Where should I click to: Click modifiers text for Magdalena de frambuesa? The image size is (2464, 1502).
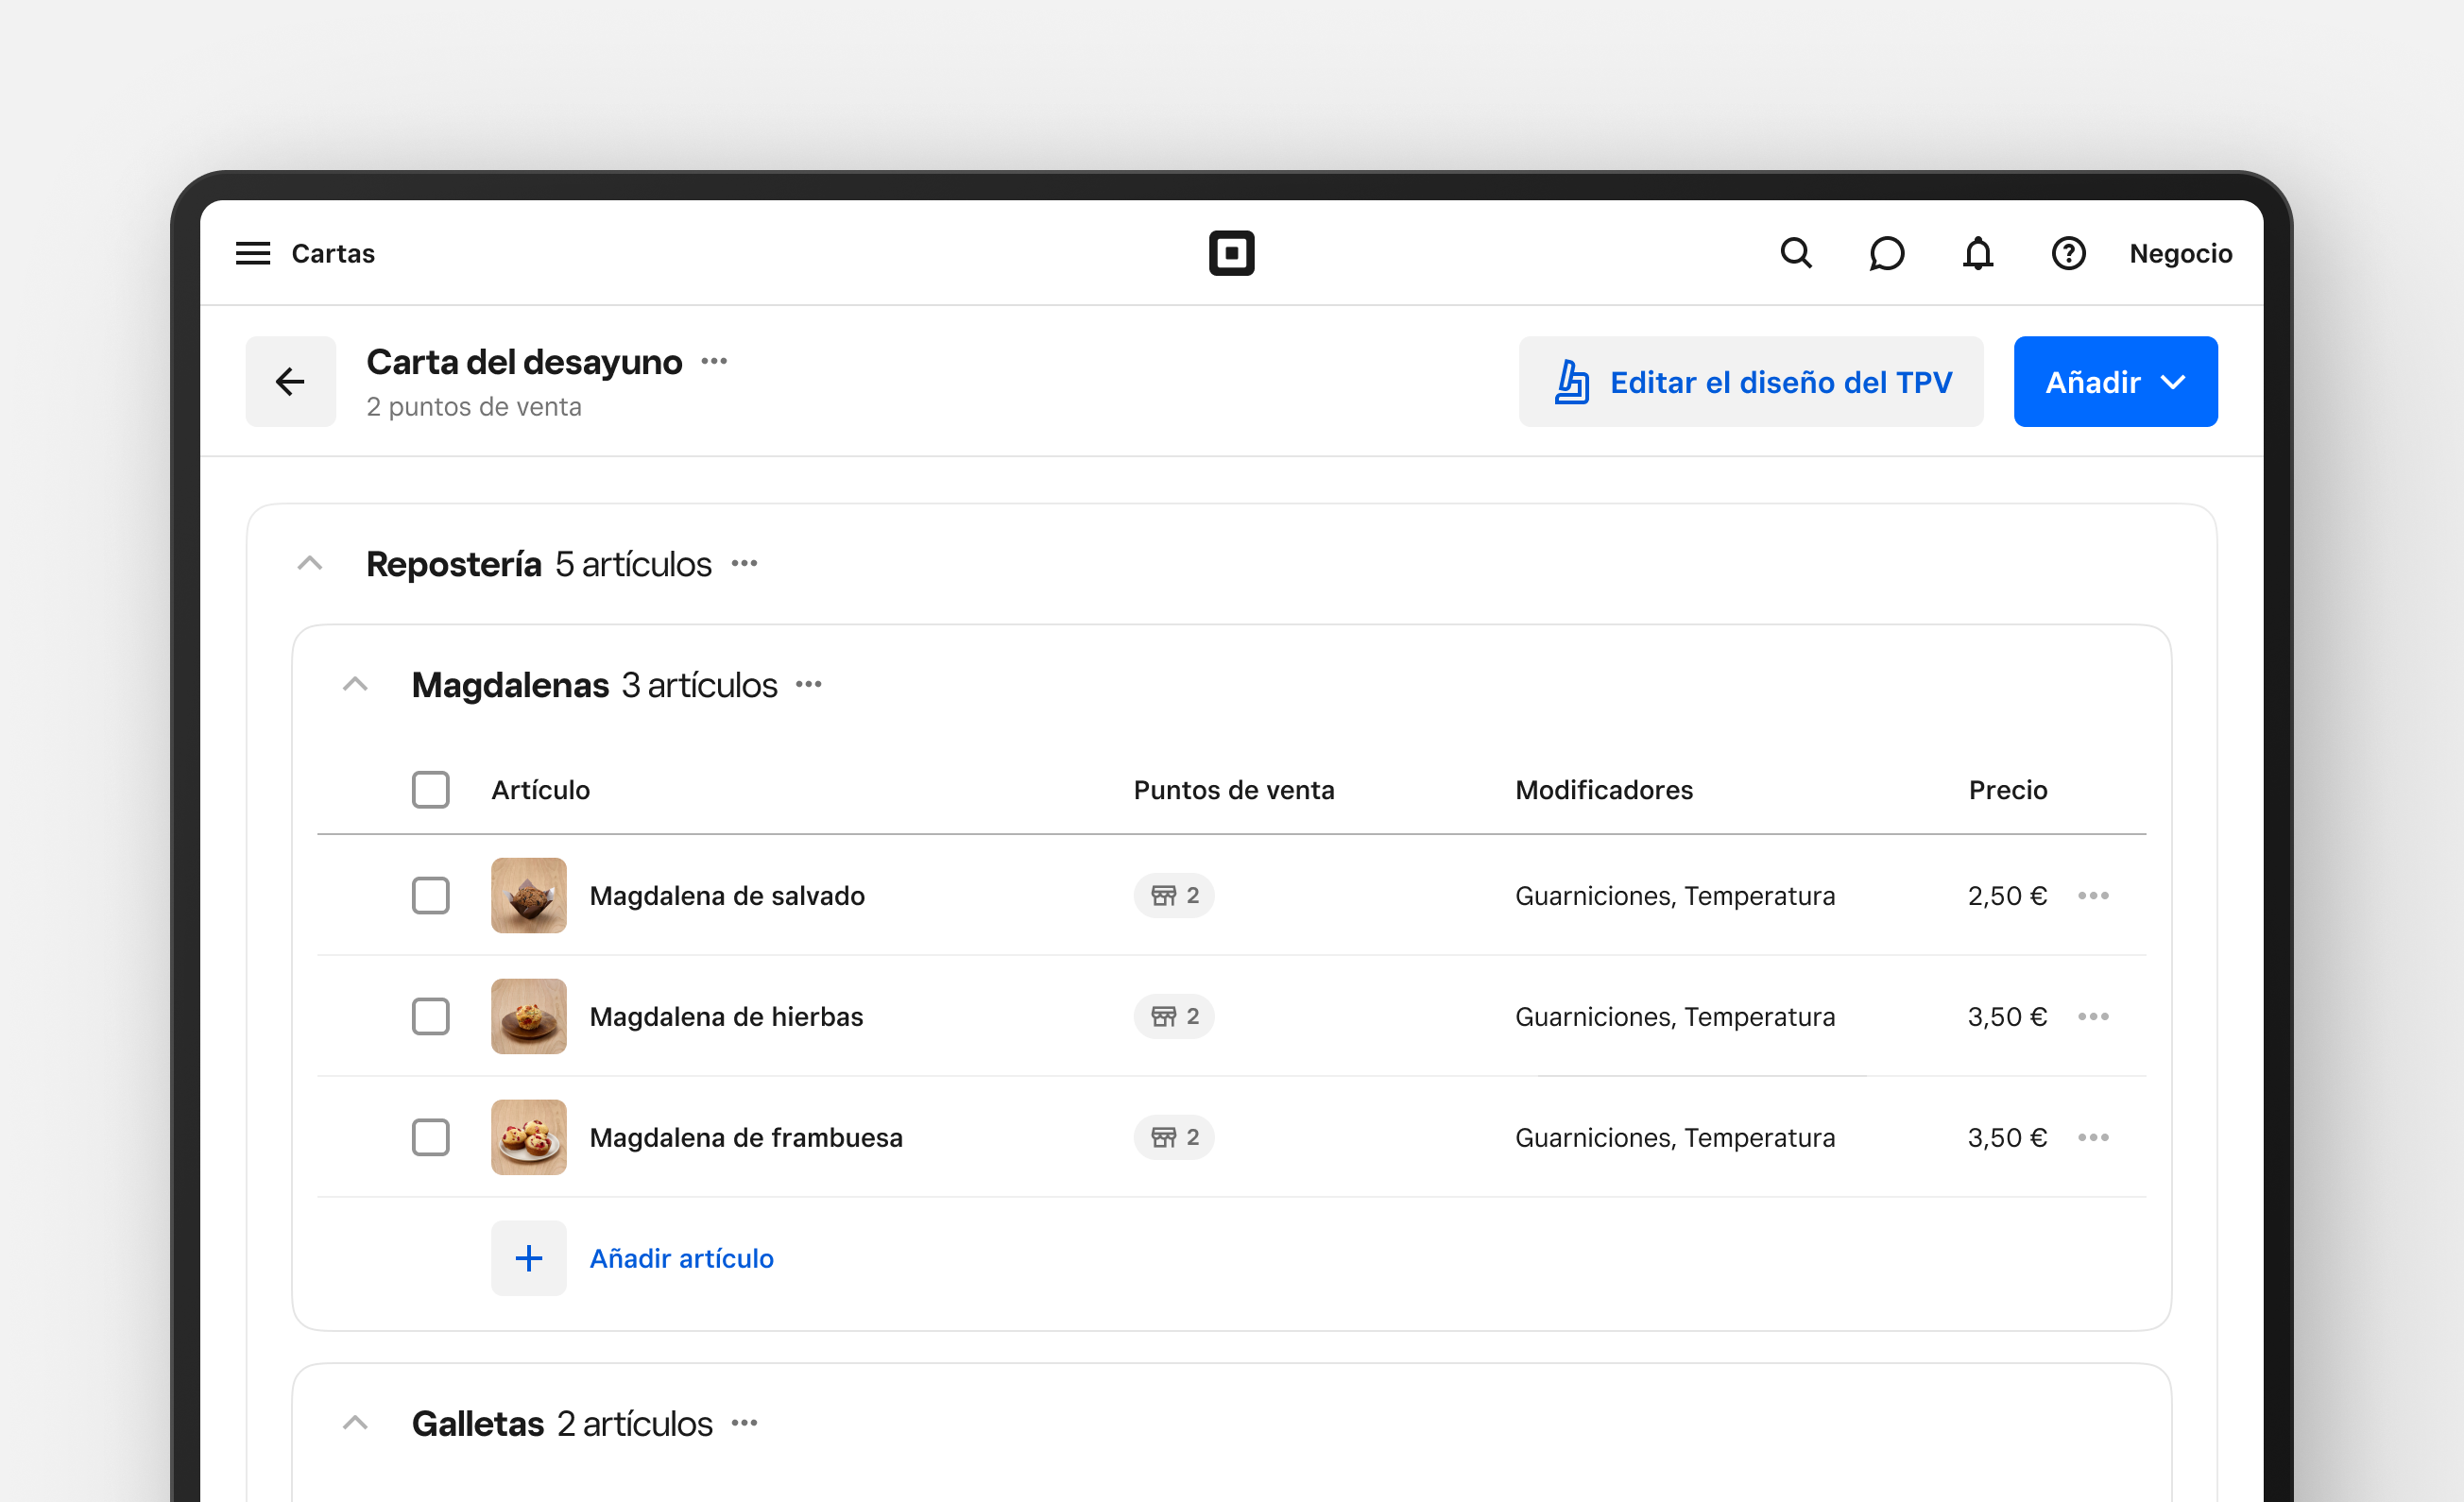[x=1675, y=1138]
